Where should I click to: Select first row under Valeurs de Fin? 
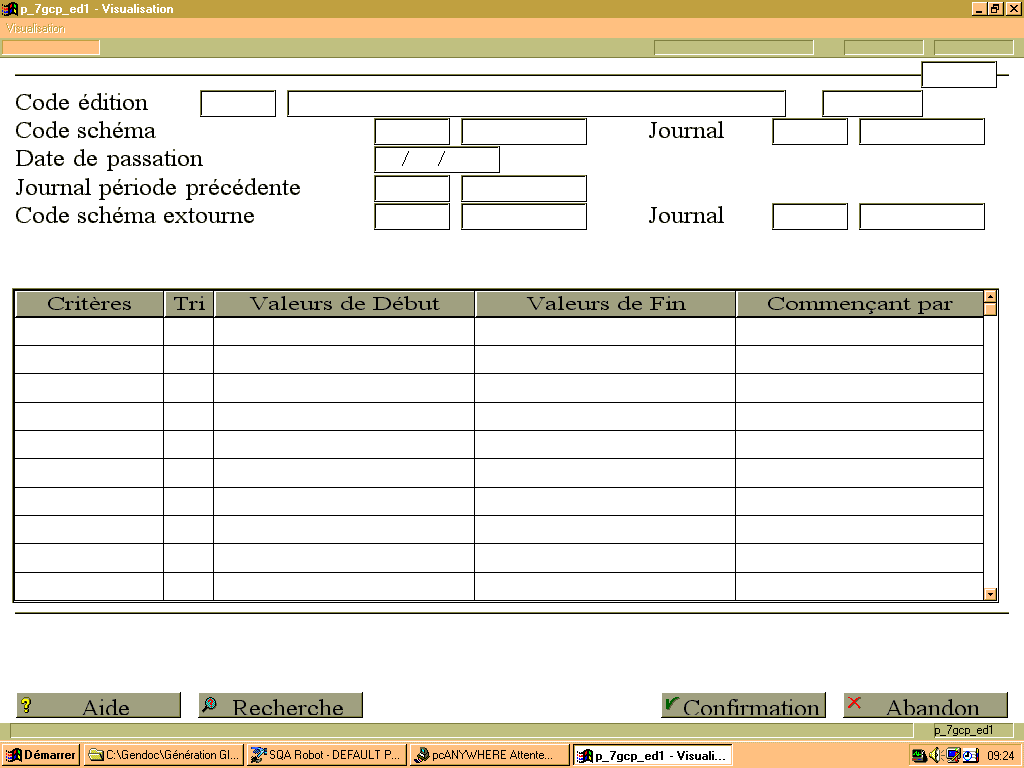coord(605,331)
